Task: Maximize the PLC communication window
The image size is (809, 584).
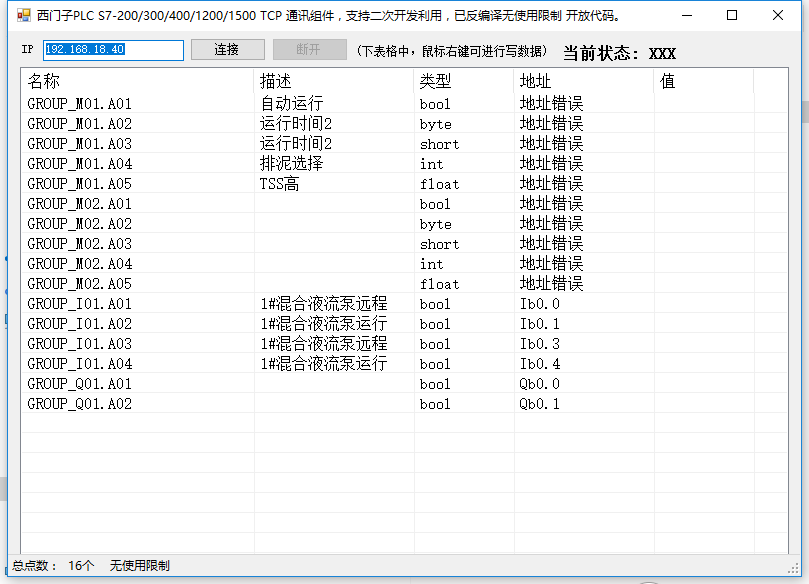Action: coord(732,15)
